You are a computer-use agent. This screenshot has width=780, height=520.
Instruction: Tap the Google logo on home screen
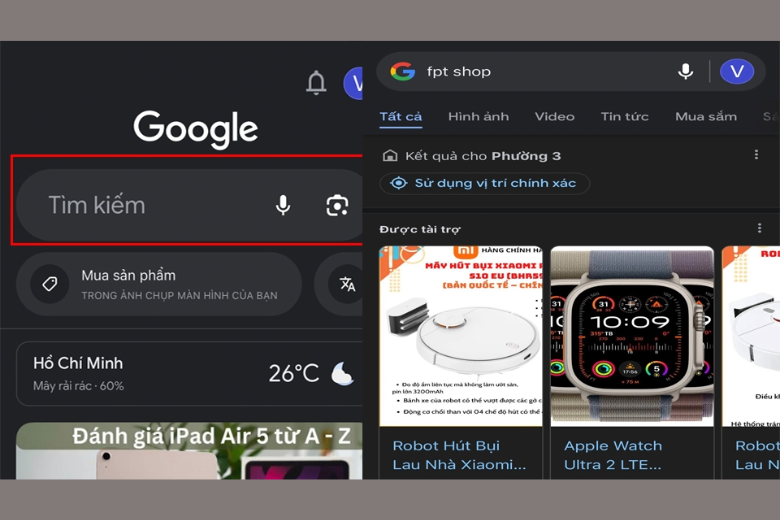point(195,129)
